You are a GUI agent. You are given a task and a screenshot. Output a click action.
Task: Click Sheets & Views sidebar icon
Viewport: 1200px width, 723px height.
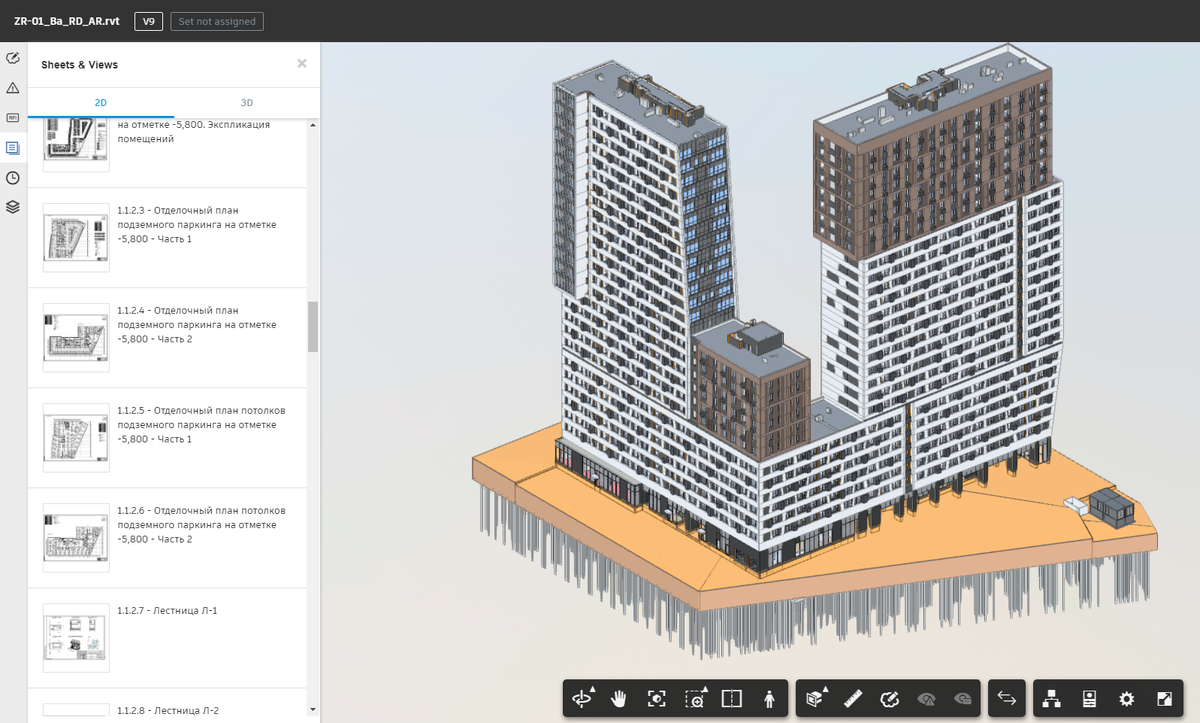(13, 148)
